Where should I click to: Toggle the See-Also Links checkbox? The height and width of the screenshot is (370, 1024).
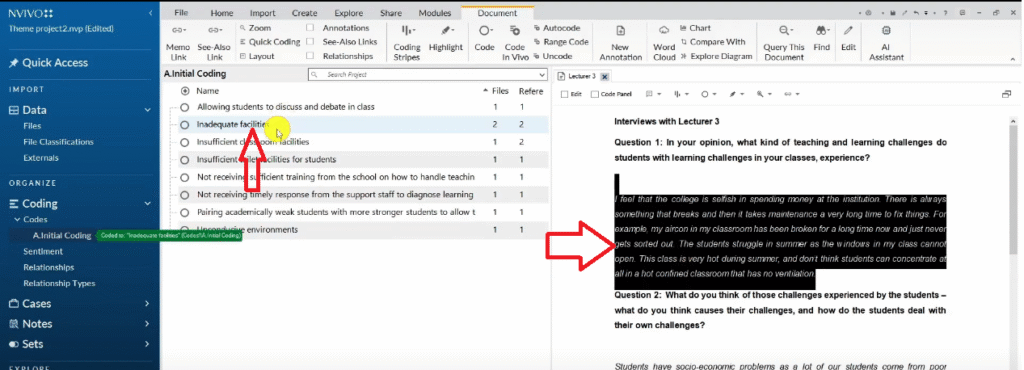(x=310, y=42)
